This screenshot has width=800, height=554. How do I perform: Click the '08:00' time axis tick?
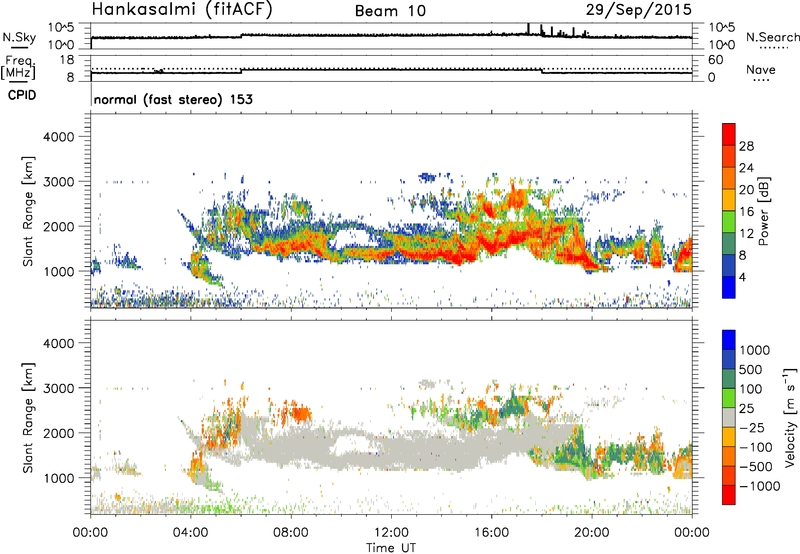click(x=291, y=533)
